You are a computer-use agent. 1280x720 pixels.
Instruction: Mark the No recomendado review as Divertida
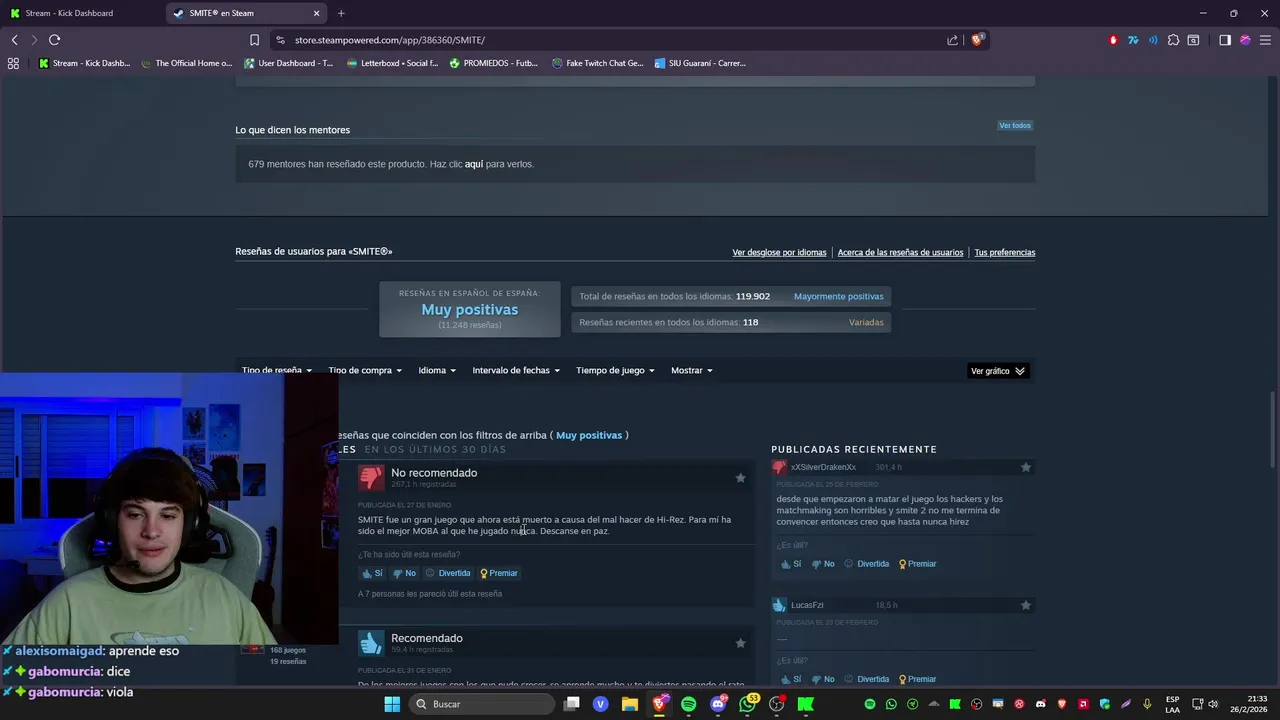click(x=447, y=573)
